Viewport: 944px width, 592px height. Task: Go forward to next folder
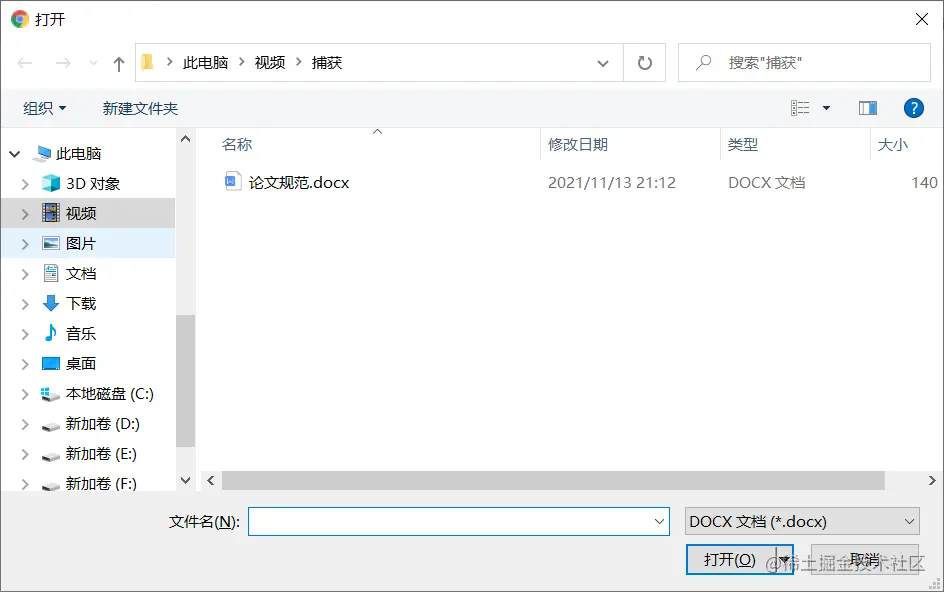coord(63,63)
